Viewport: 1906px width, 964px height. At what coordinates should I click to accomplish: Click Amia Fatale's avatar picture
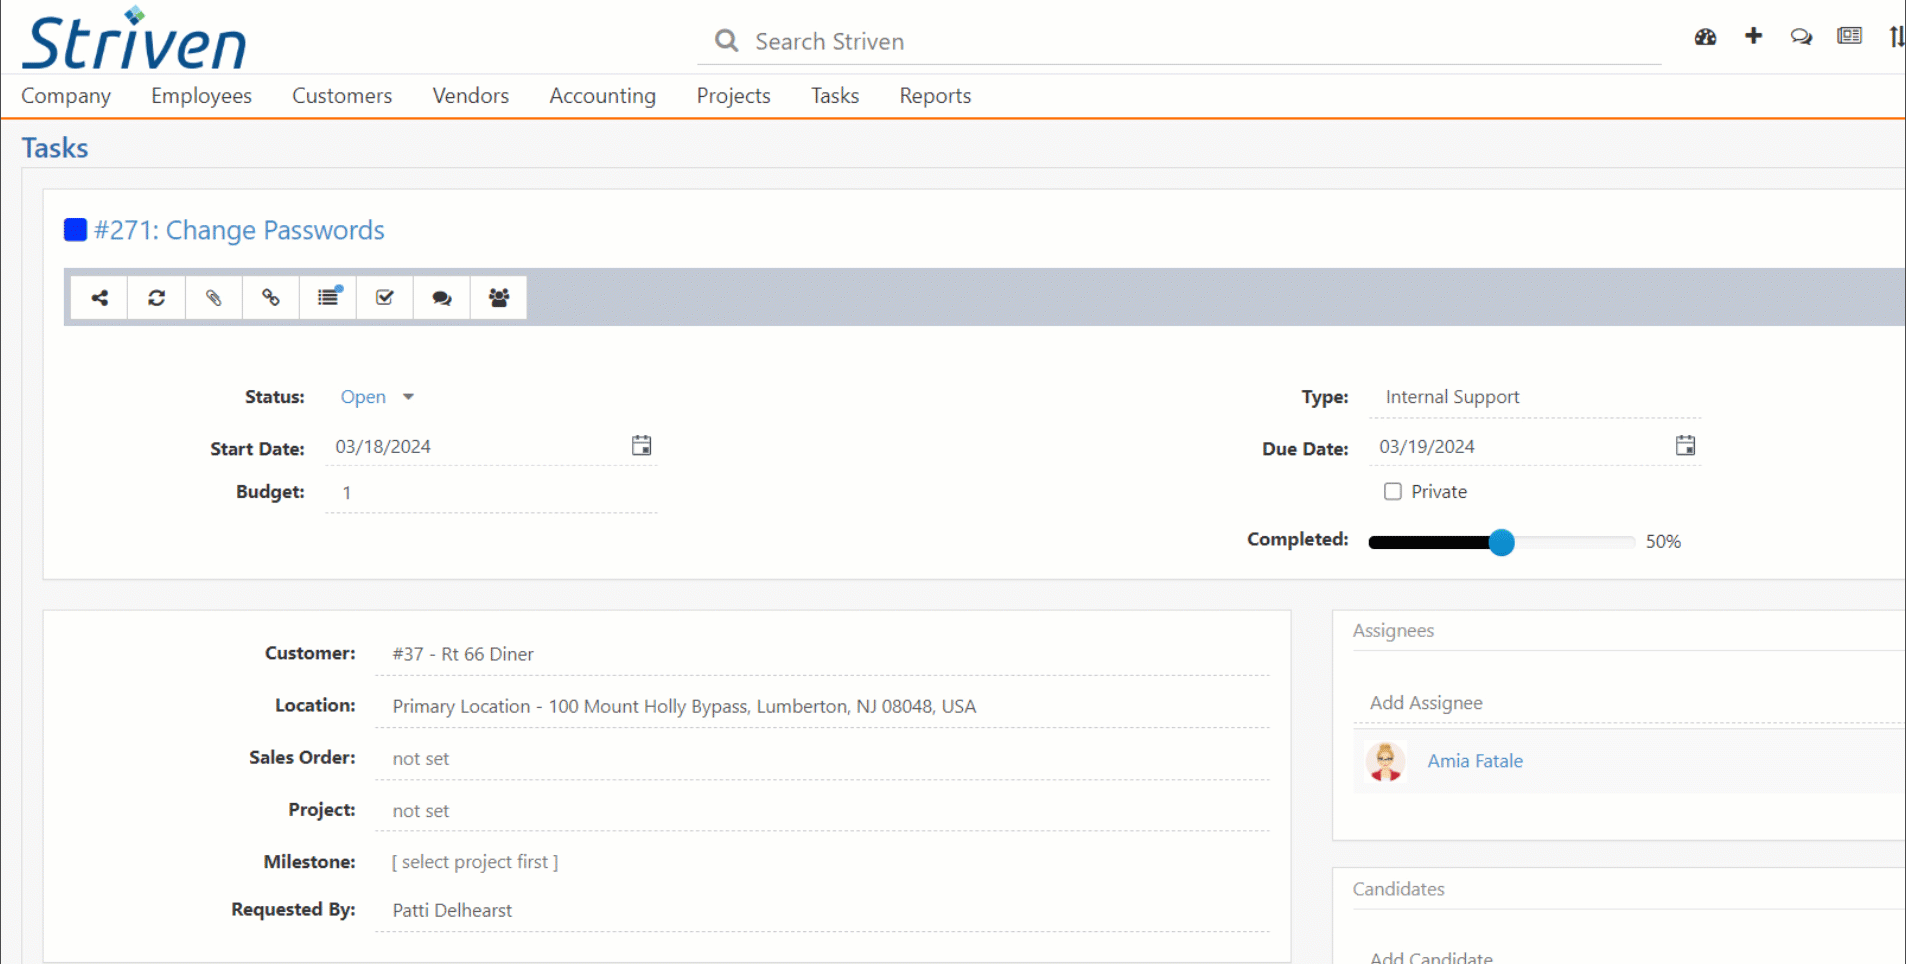pos(1385,761)
